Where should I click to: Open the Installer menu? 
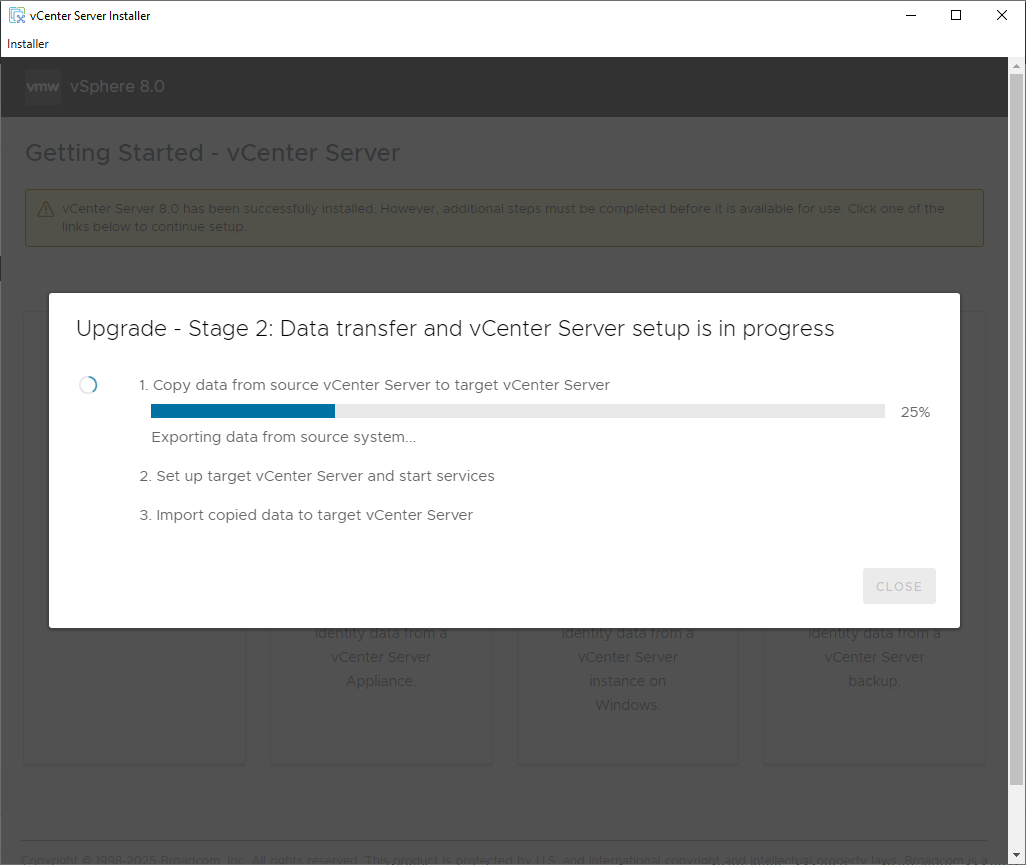point(28,44)
